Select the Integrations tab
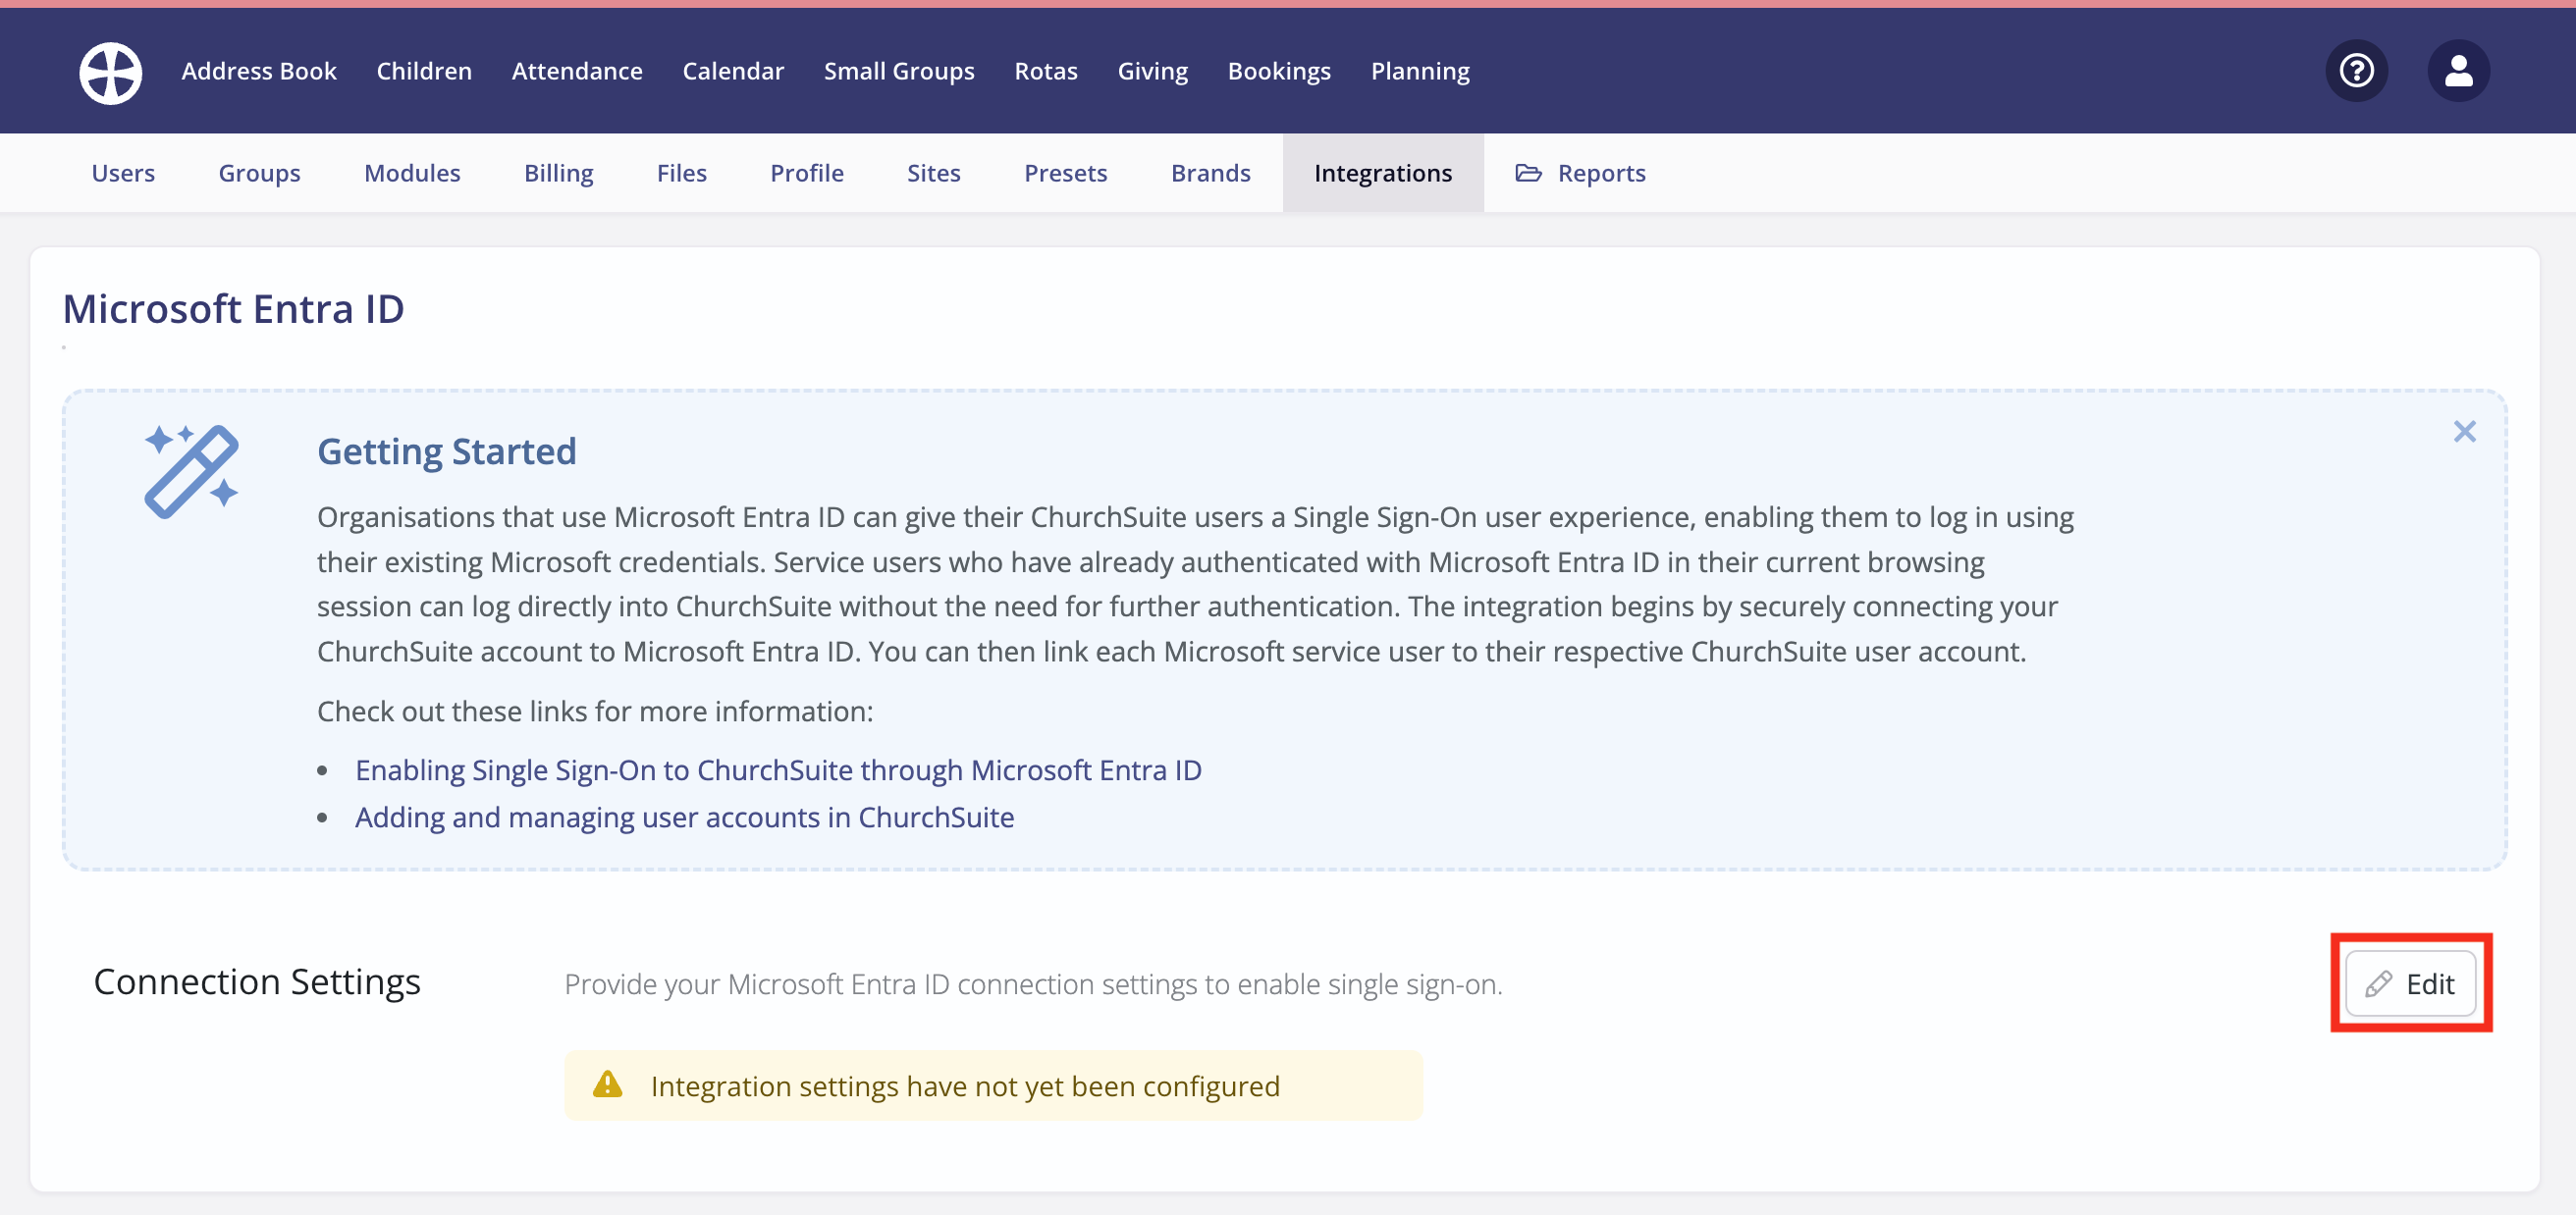The width and height of the screenshot is (2576, 1215). (x=1383, y=173)
